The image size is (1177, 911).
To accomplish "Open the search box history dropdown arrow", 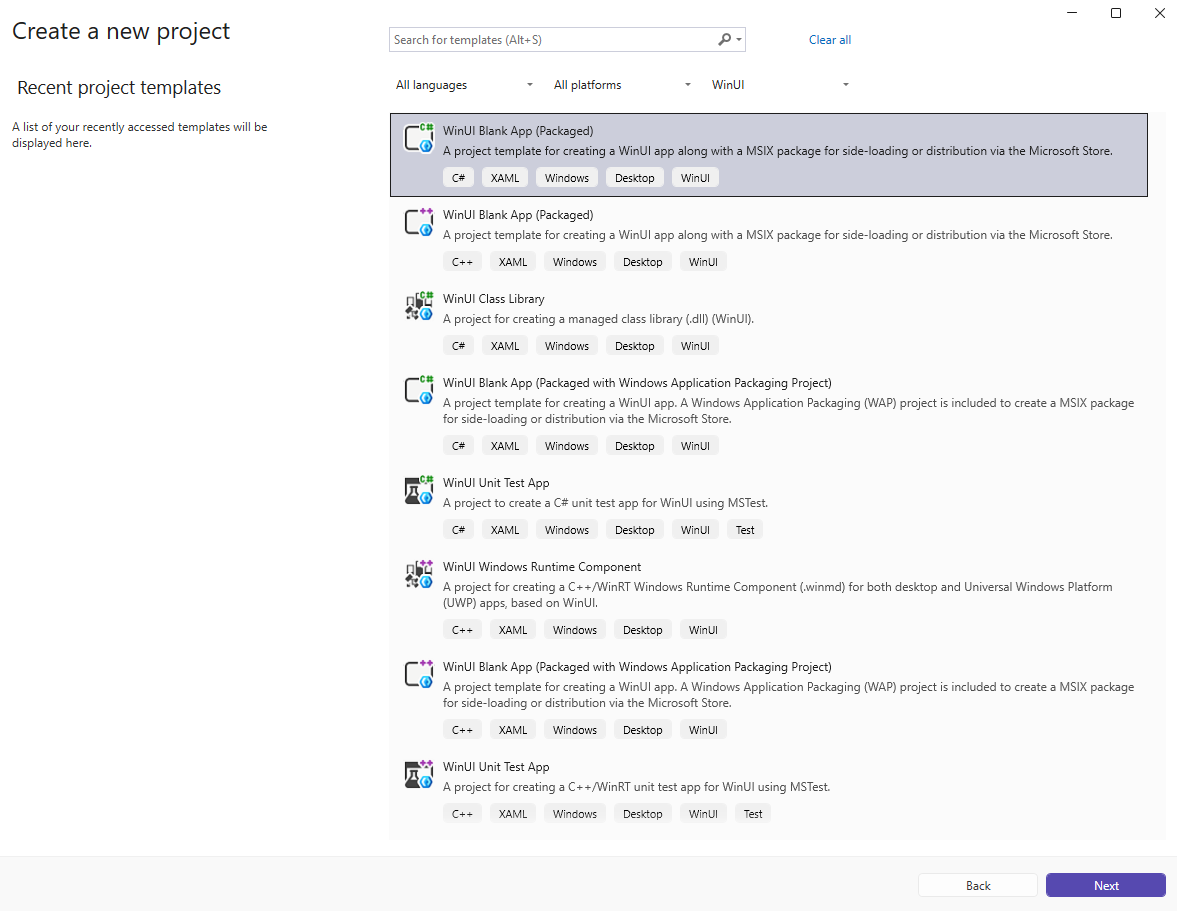I will point(739,39).
